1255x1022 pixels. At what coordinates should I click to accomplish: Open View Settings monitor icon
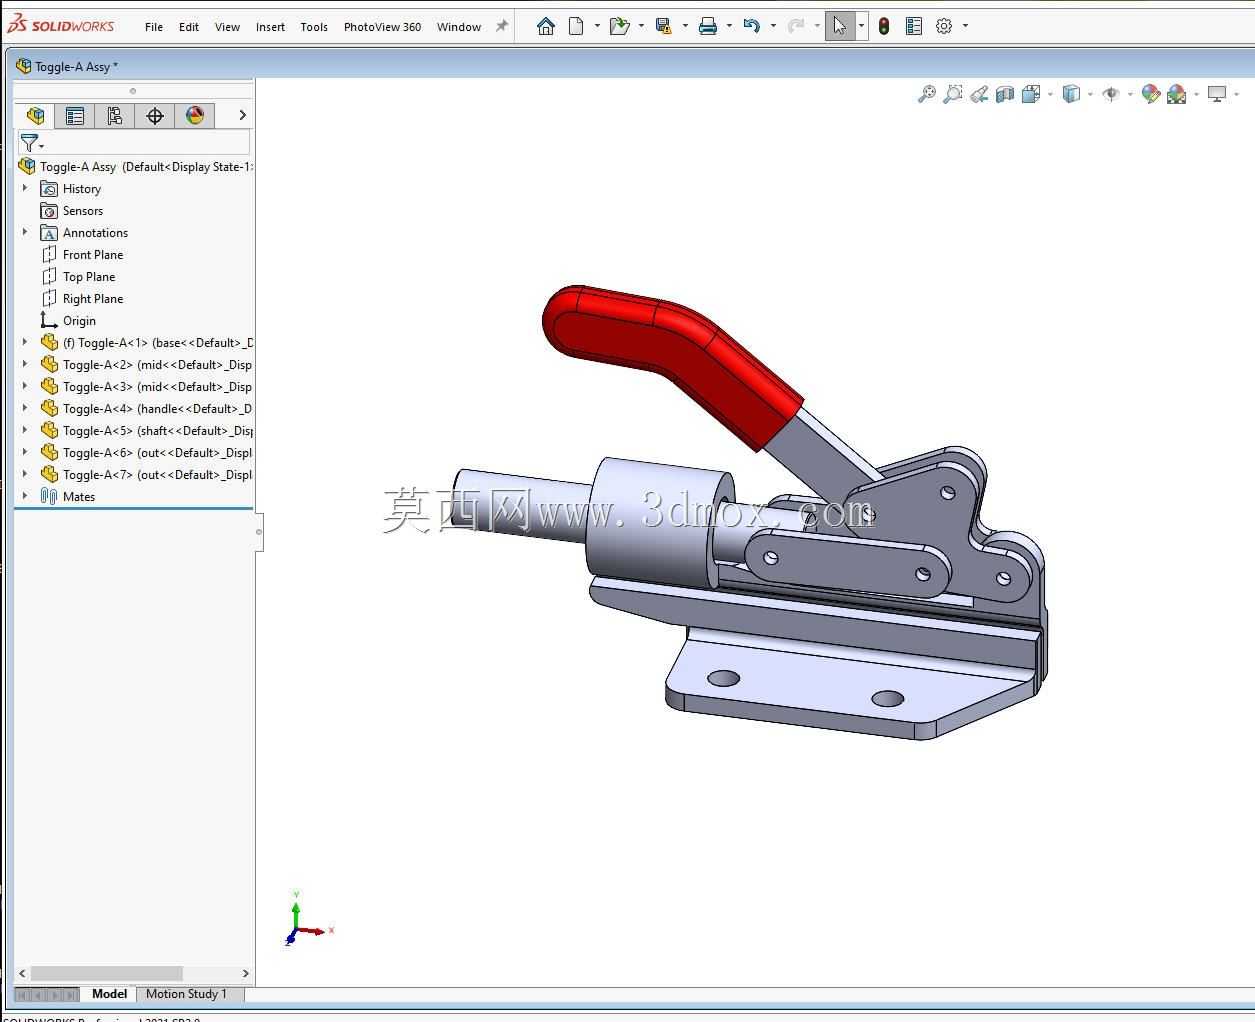point(1217,94)
